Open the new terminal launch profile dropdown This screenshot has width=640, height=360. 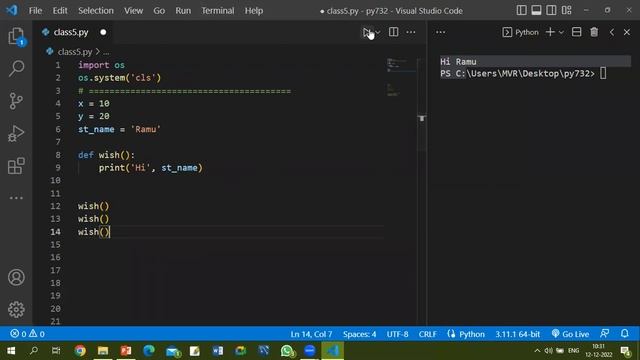561,32
